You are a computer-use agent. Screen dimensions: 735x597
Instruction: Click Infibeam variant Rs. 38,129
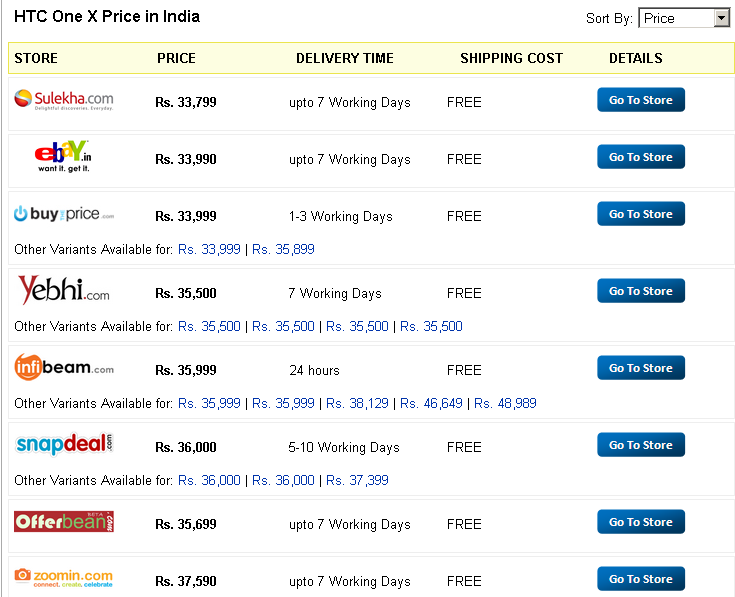pos(357,403)
